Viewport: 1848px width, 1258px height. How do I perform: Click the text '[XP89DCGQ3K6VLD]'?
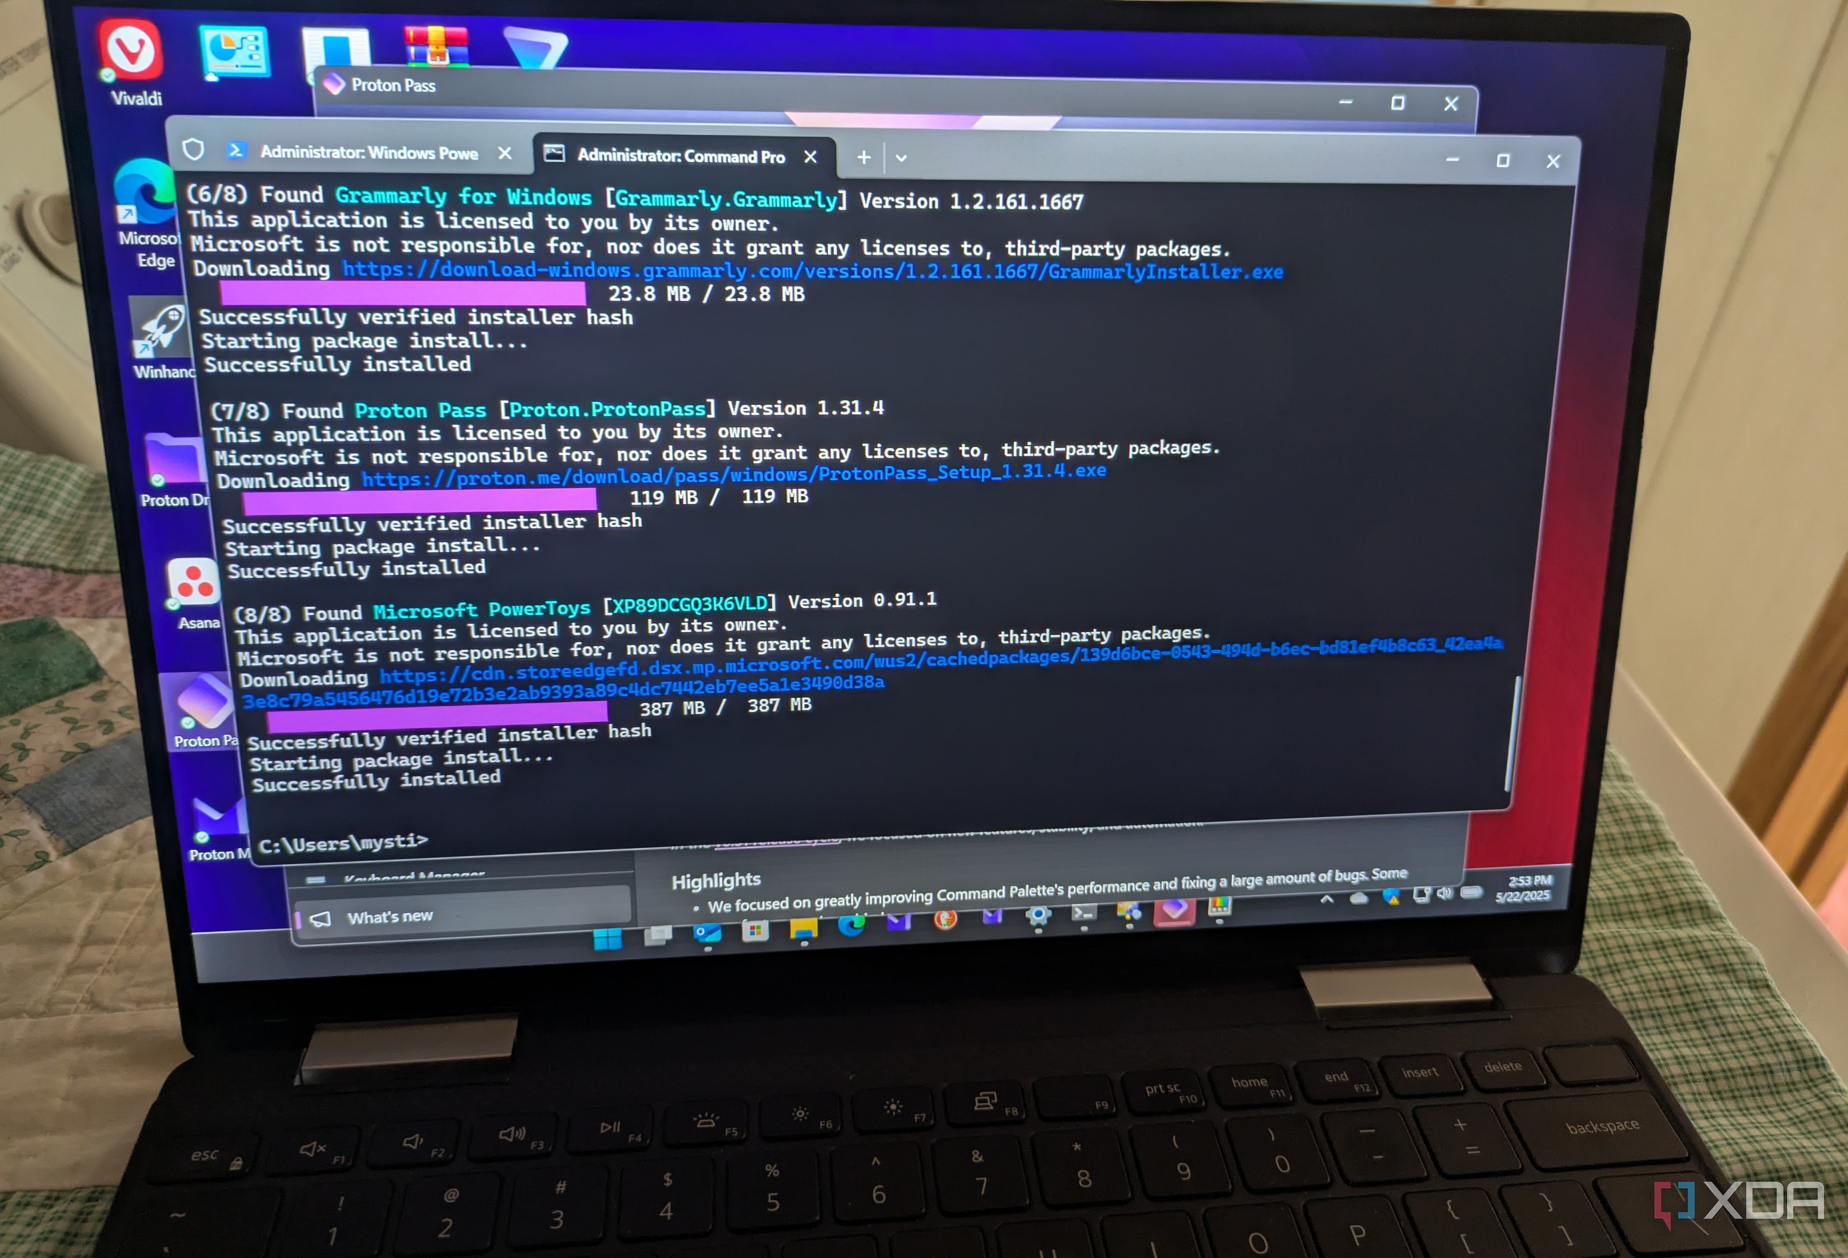[x=689, y=604]
